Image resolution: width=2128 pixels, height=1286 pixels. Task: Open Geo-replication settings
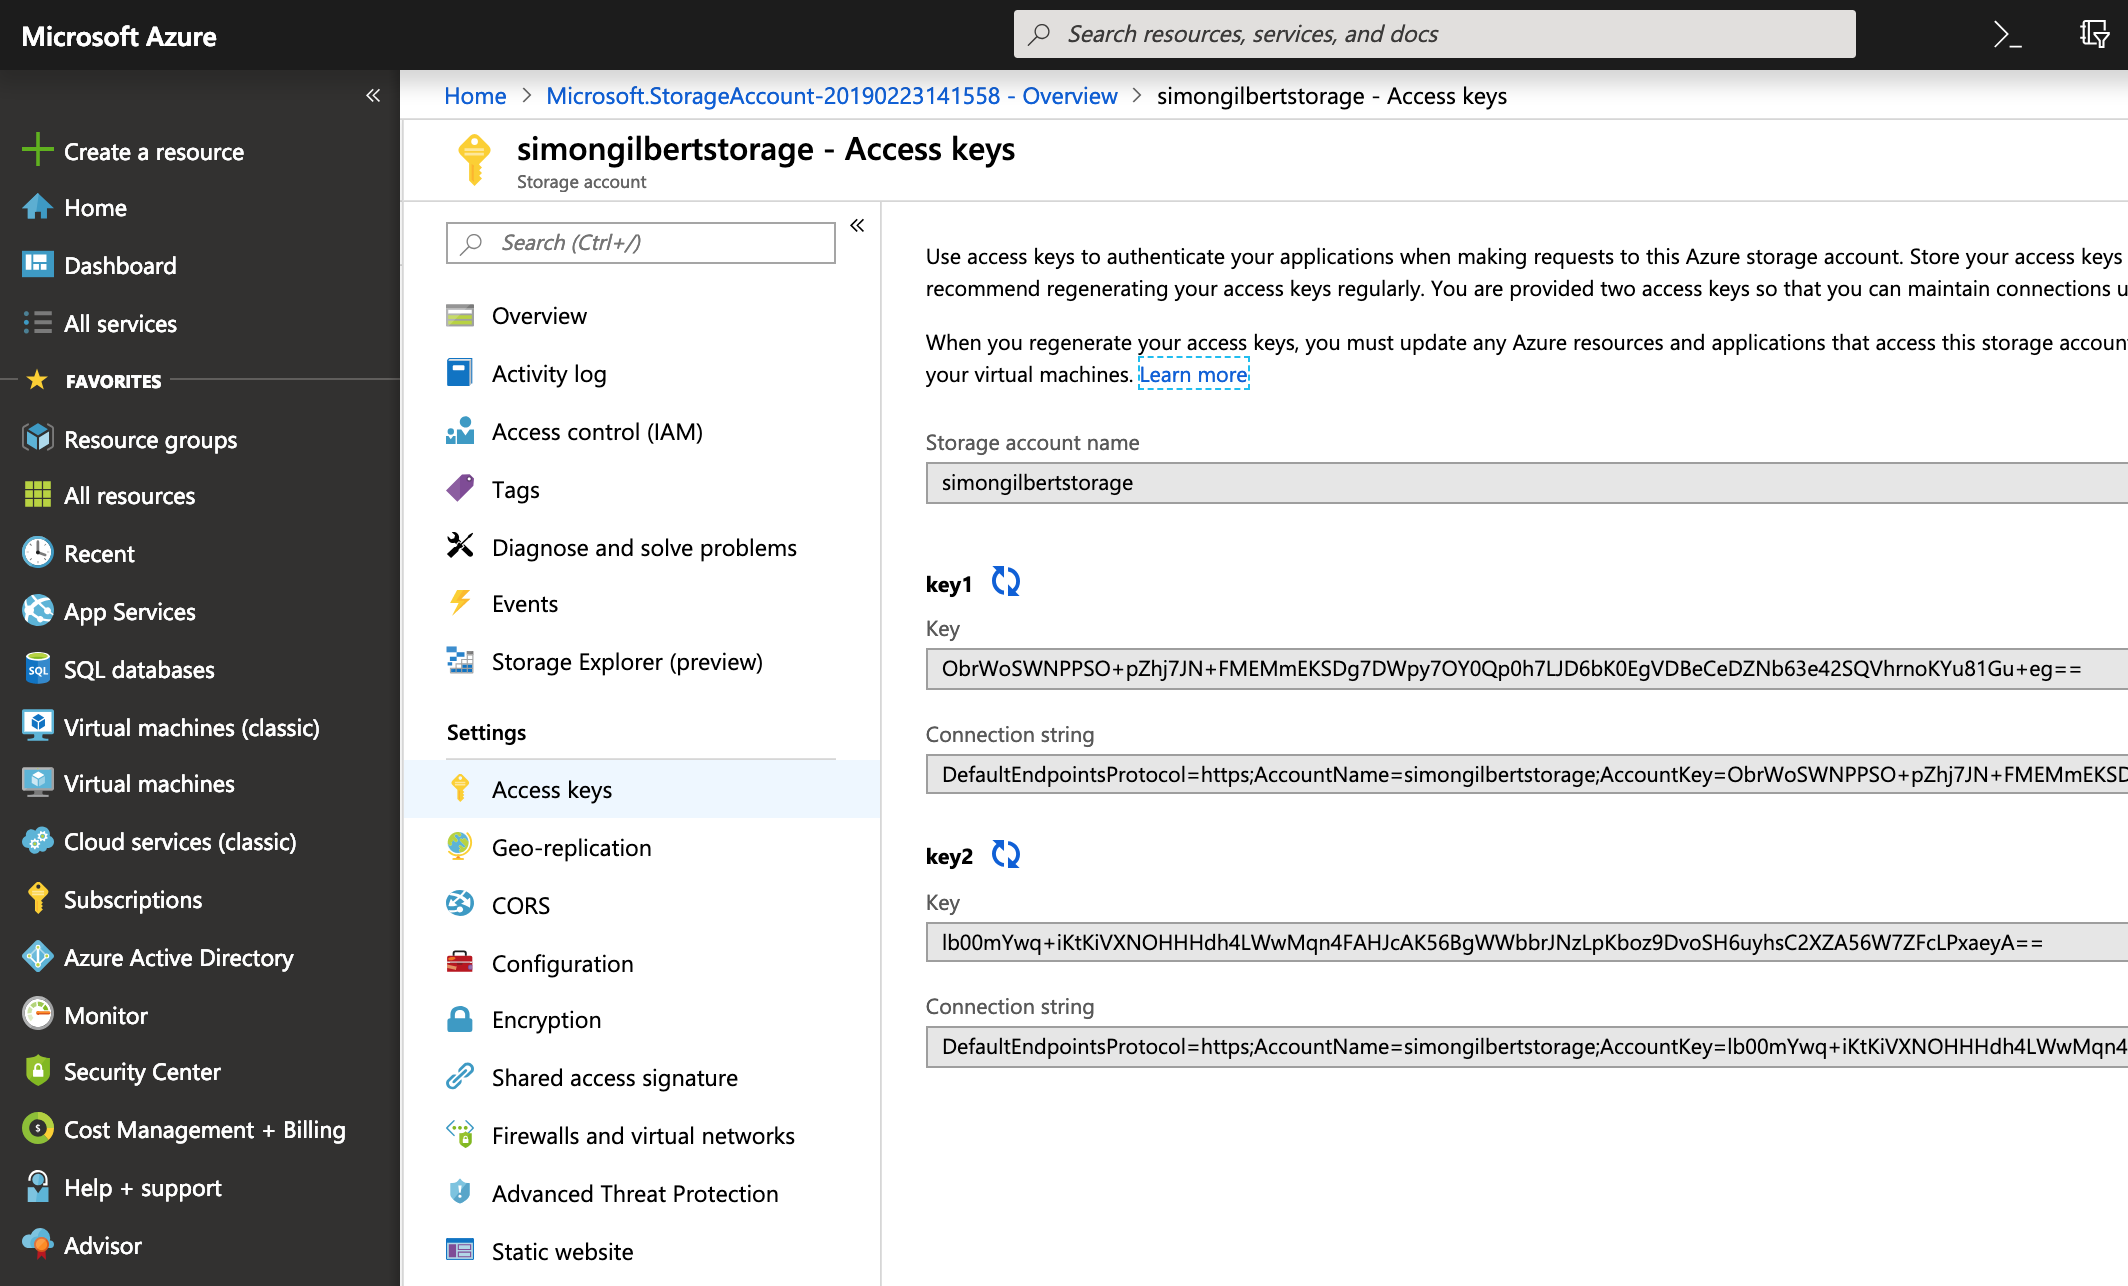570,845
